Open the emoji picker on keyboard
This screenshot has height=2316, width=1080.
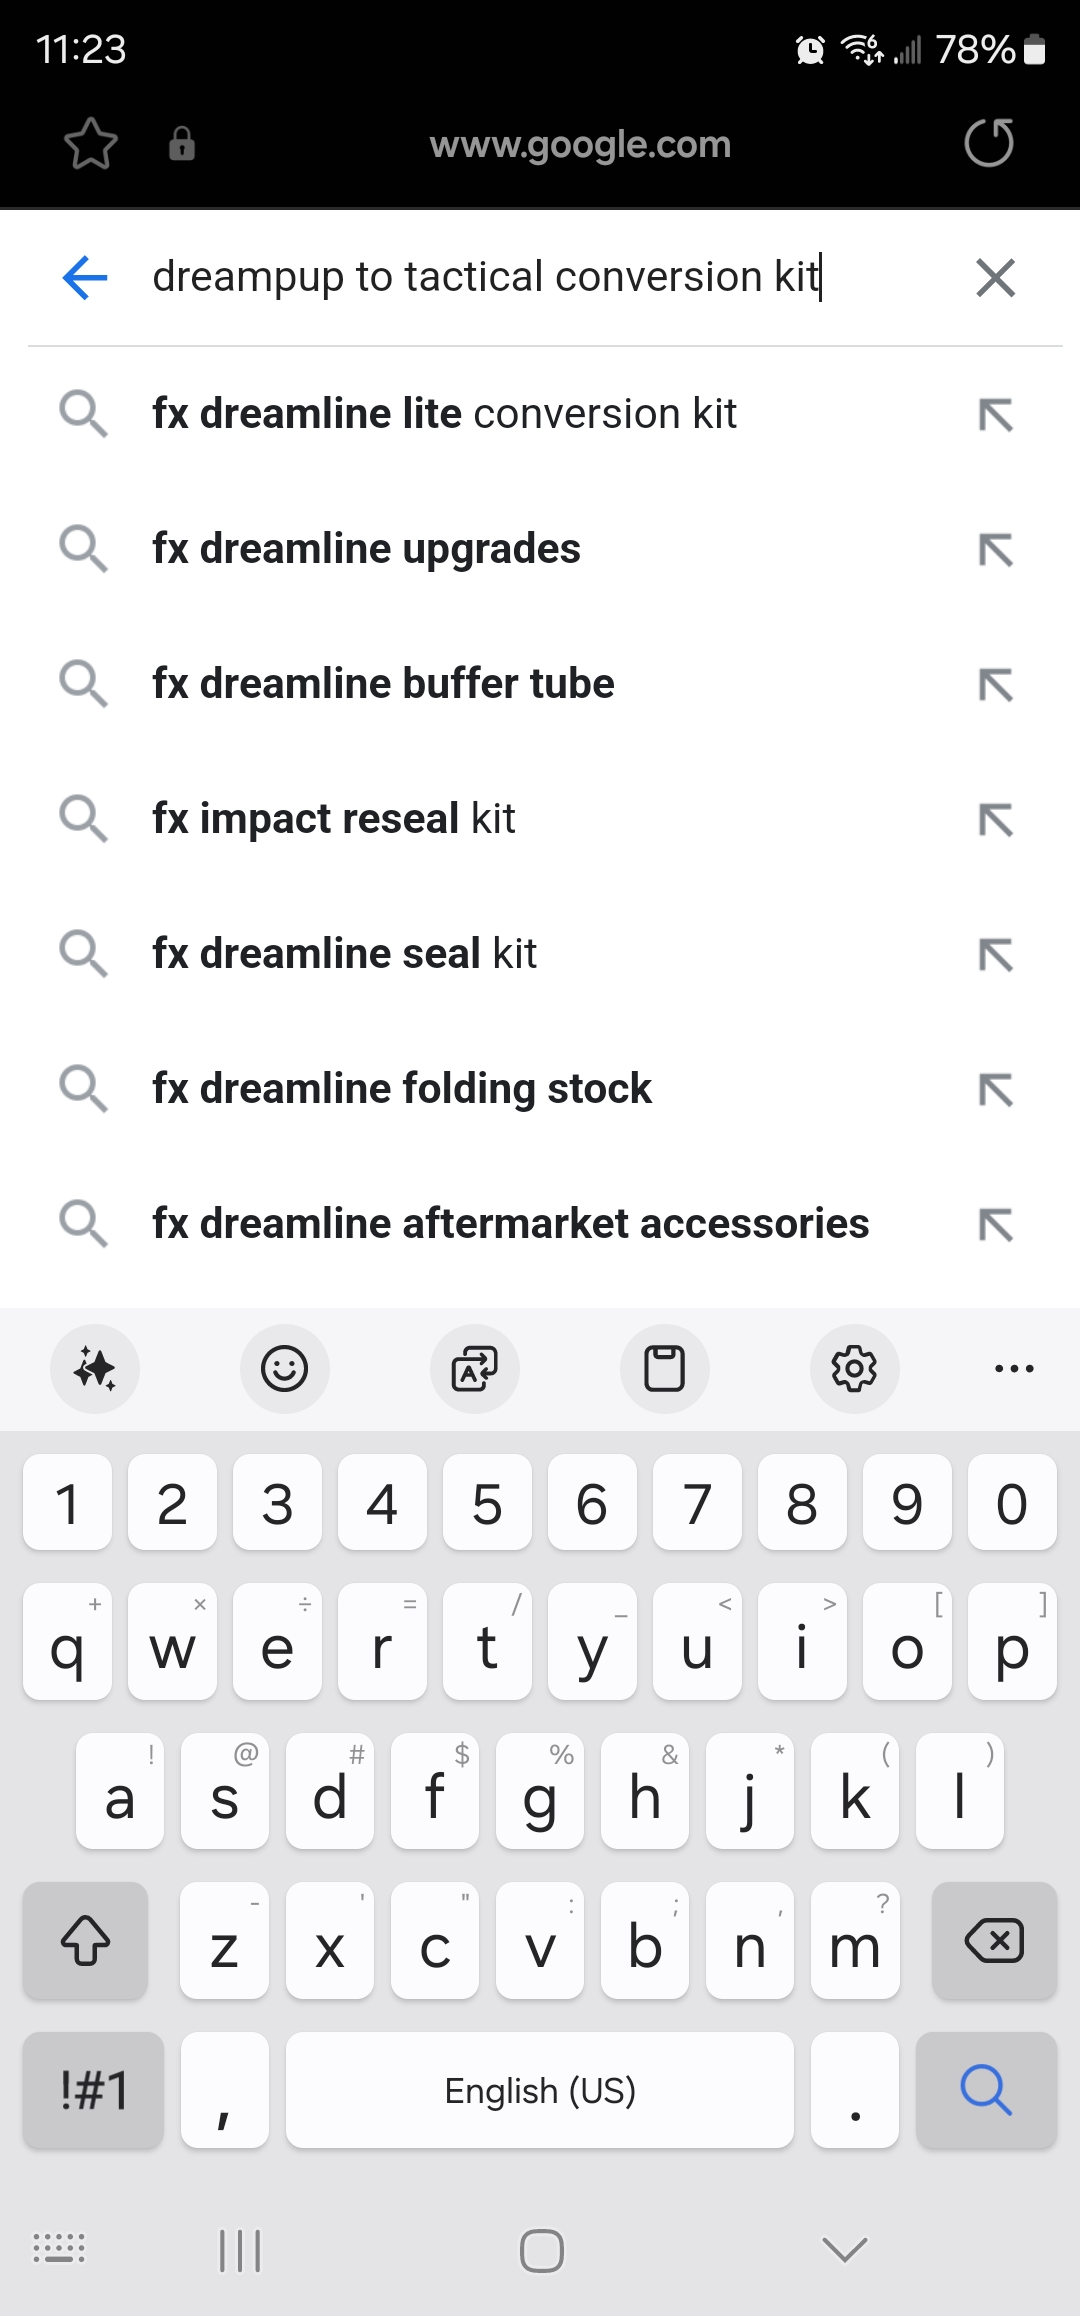pyautogui.click(x=285, y=1368)
